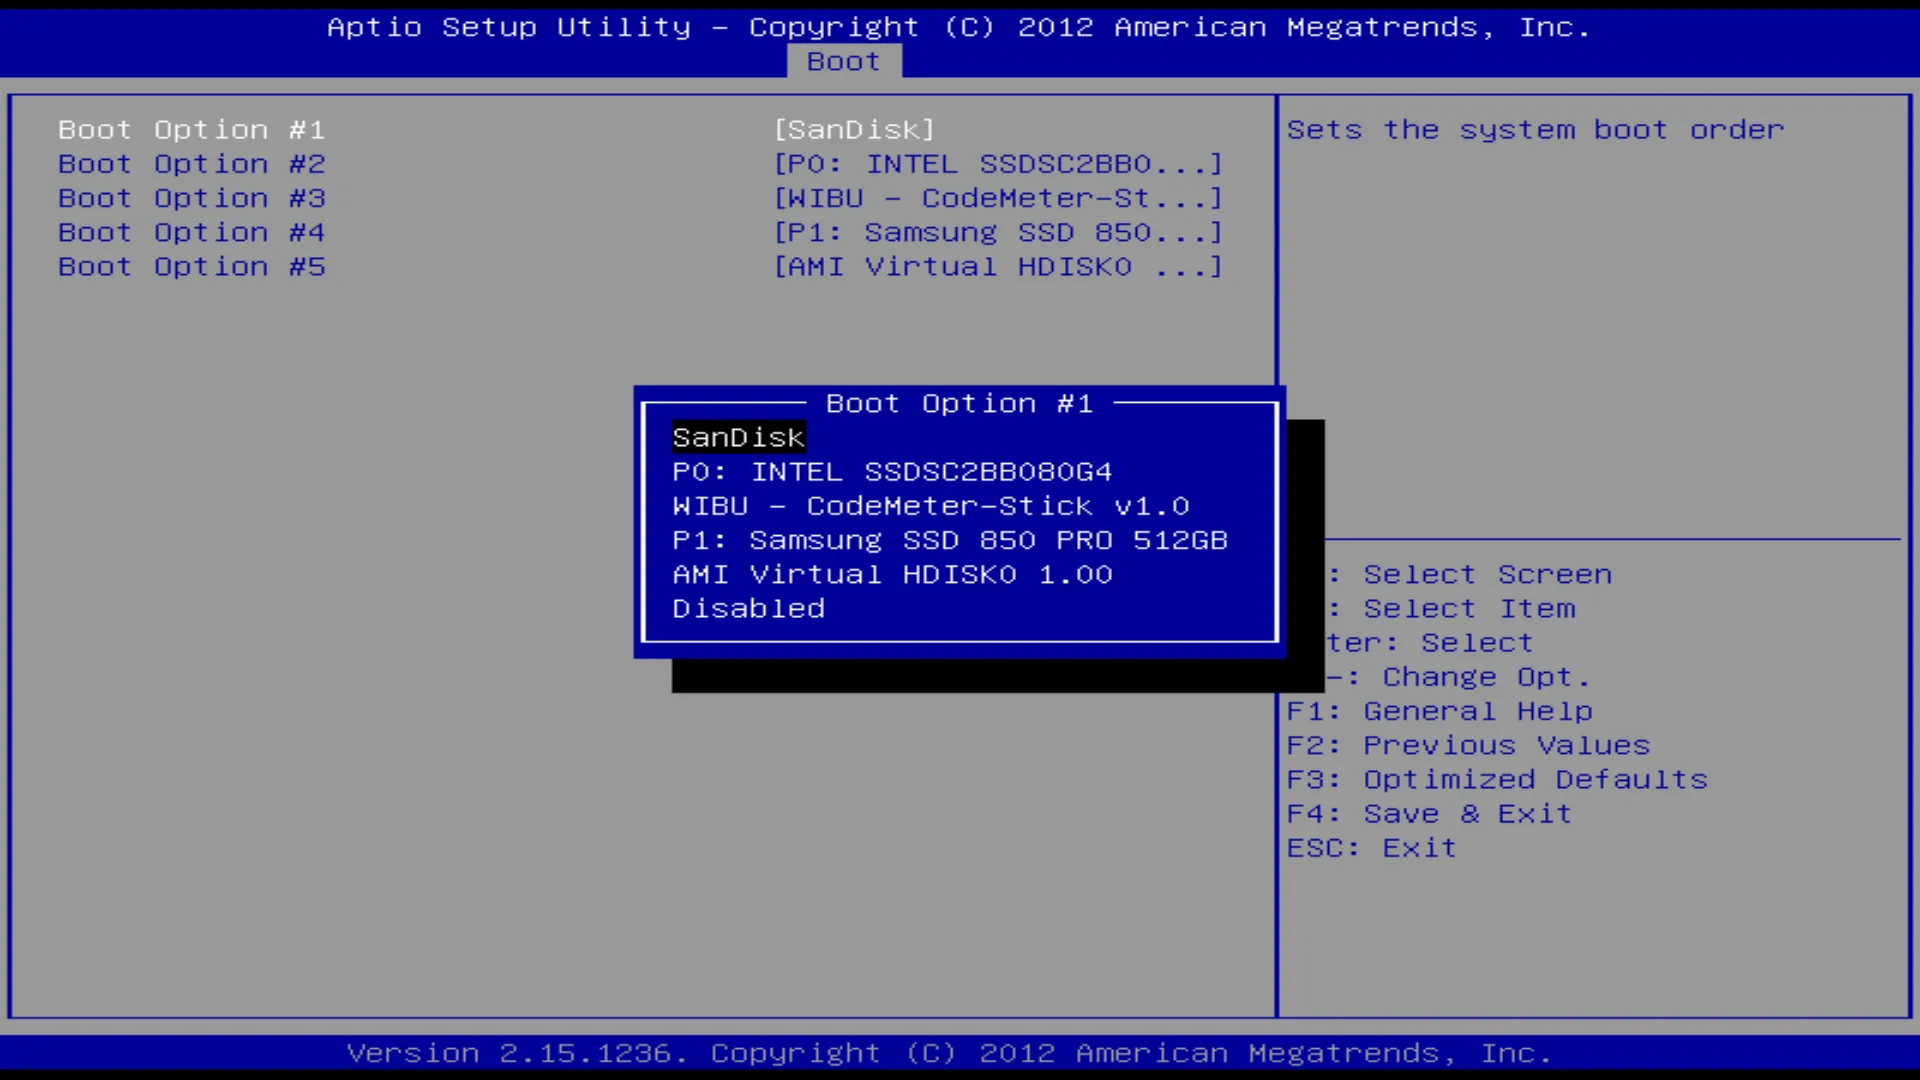
Task: Restore Previous Values with F2
Action: tap(1466, 745)
